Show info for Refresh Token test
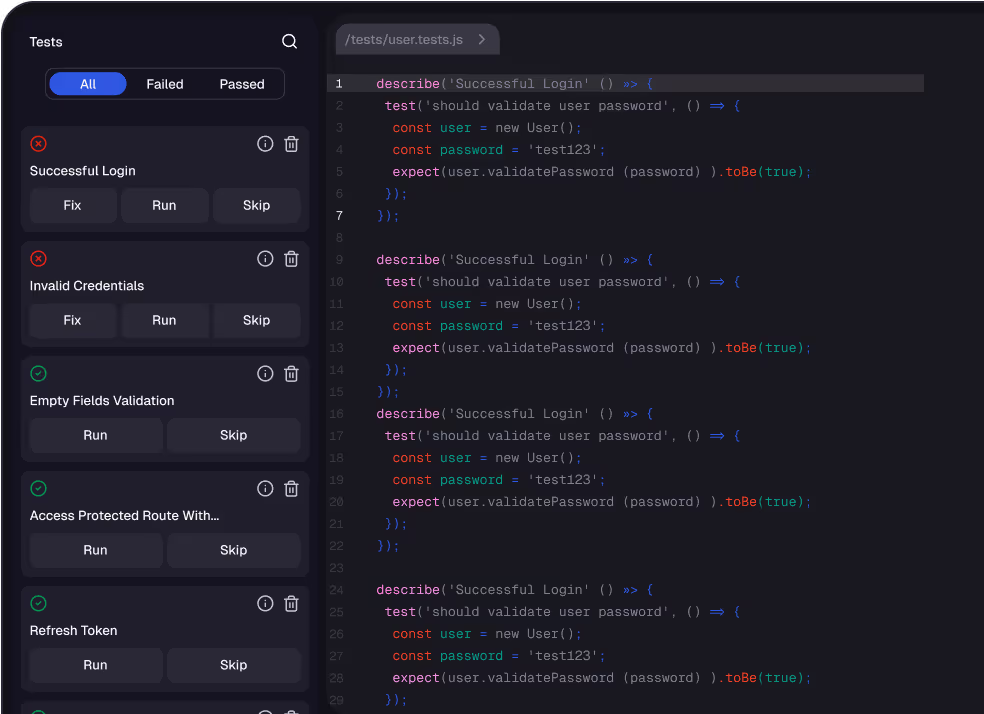 coord(265,603)
